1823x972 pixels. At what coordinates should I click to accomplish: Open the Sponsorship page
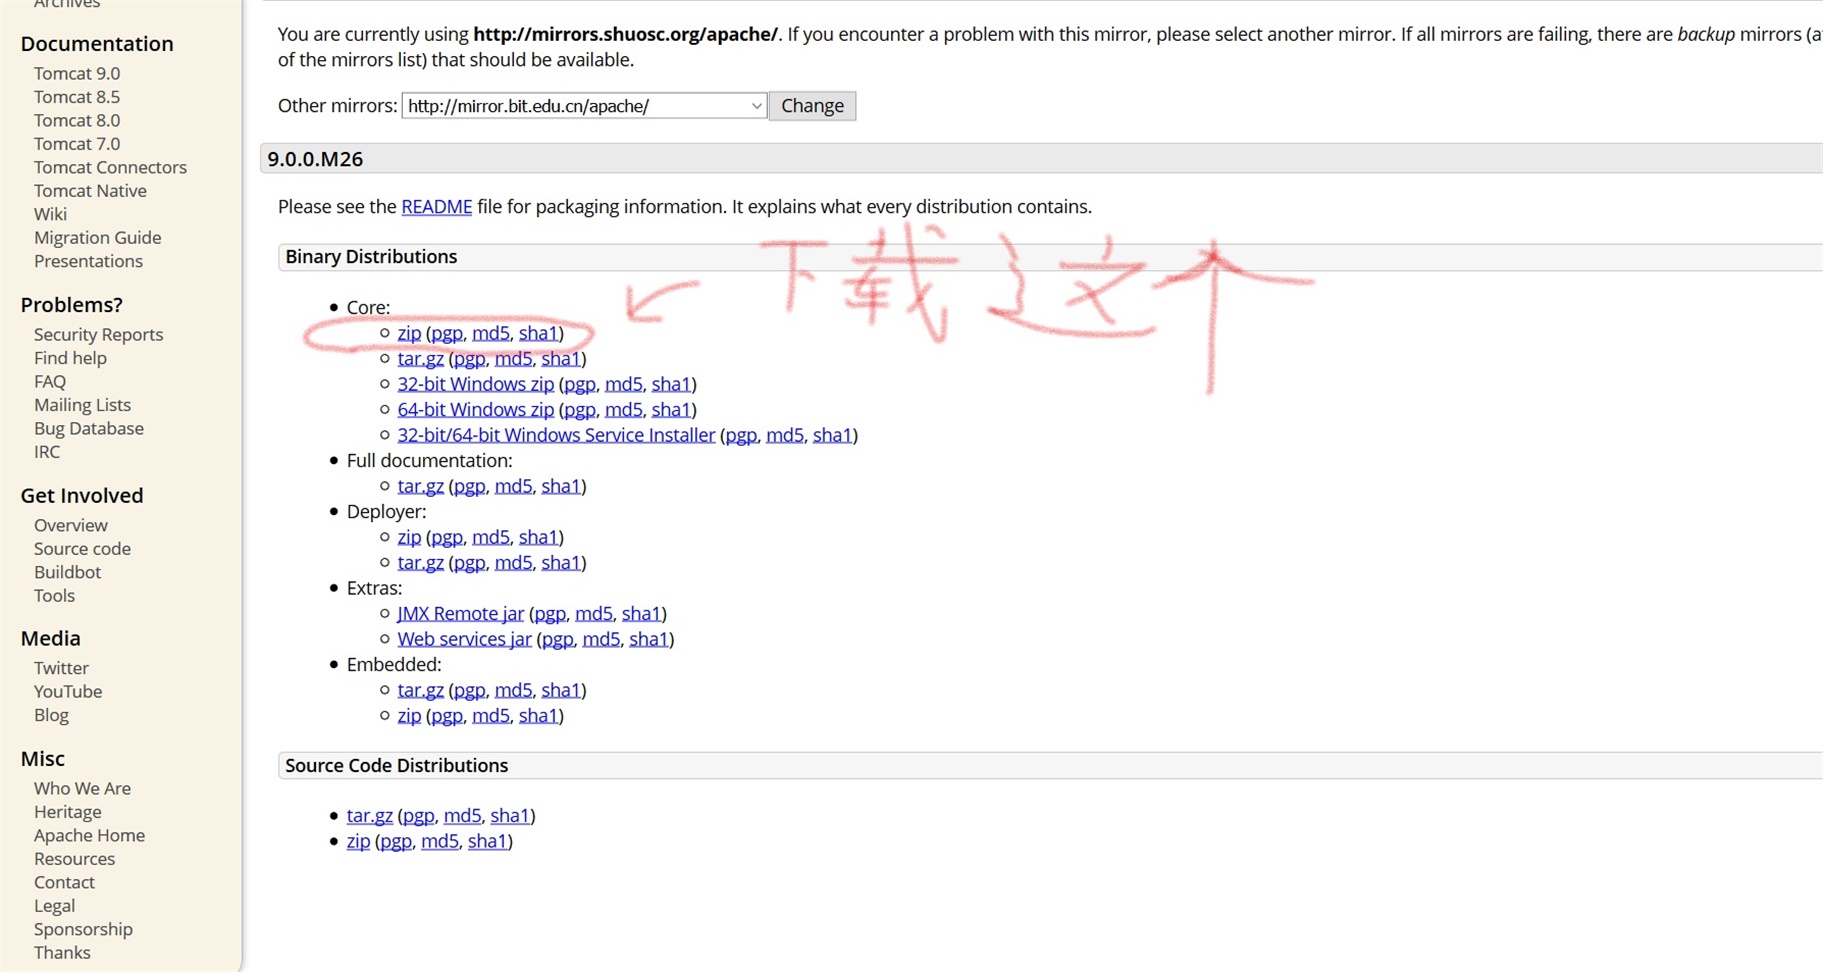point(83,930)
